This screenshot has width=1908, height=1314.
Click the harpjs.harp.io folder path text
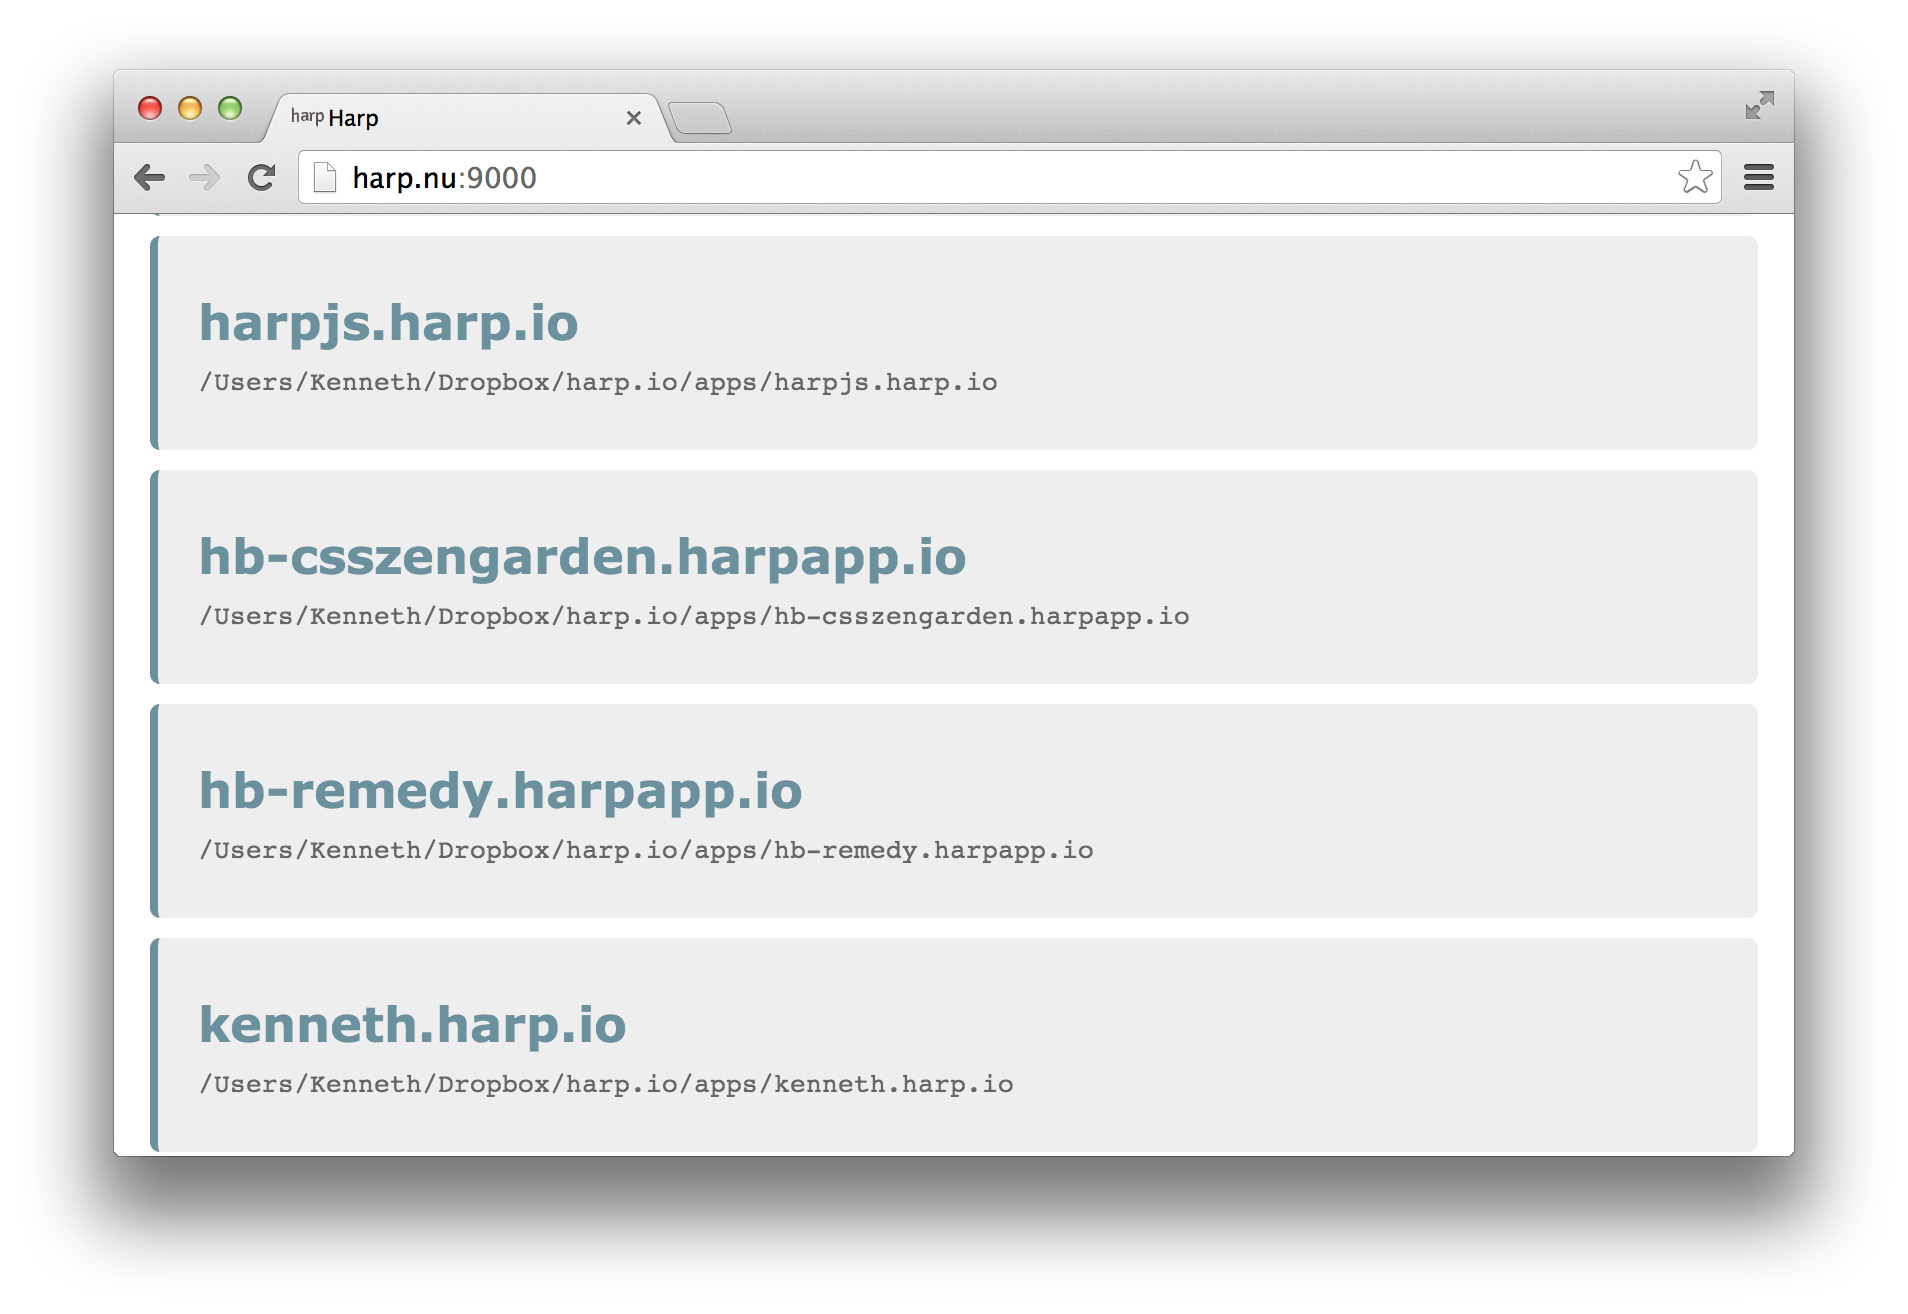(x=599, y=383)
